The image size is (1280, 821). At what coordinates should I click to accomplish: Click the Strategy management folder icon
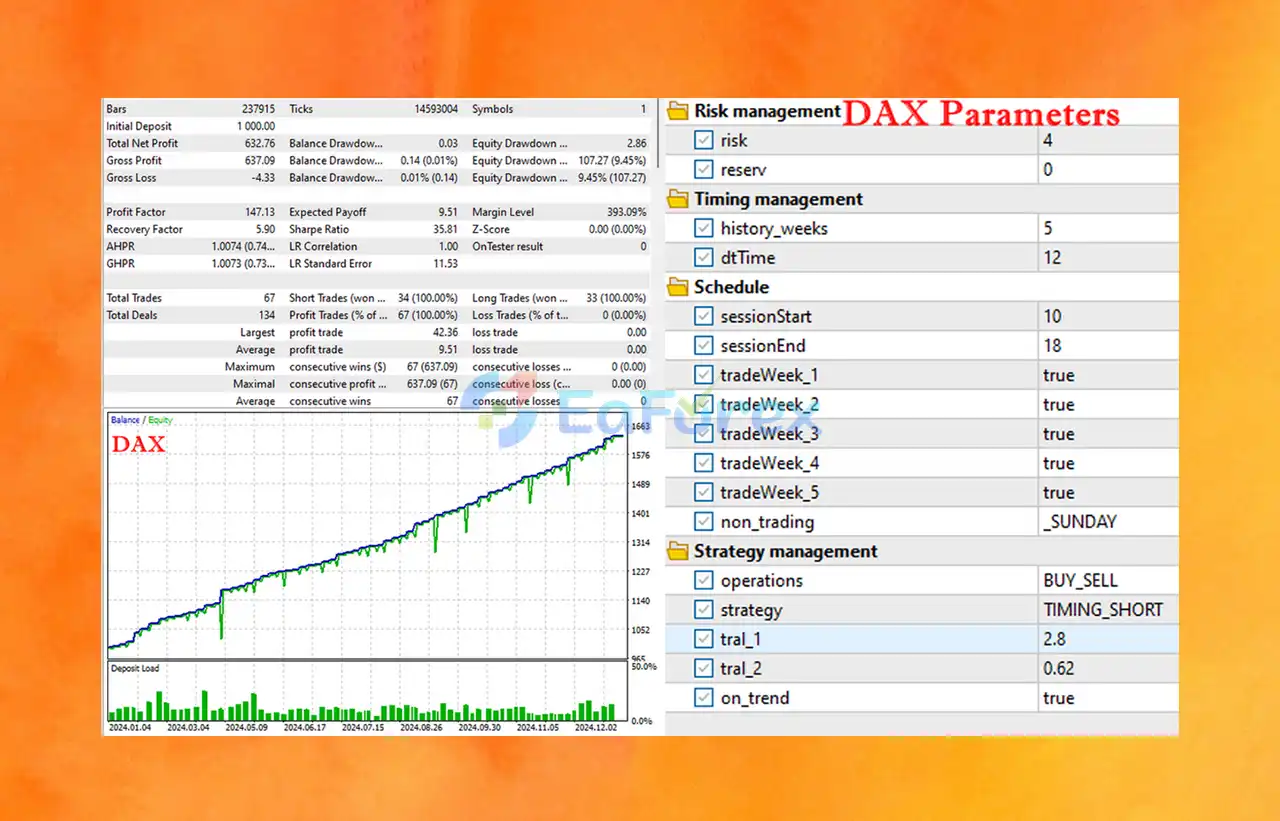pos(679,551)
